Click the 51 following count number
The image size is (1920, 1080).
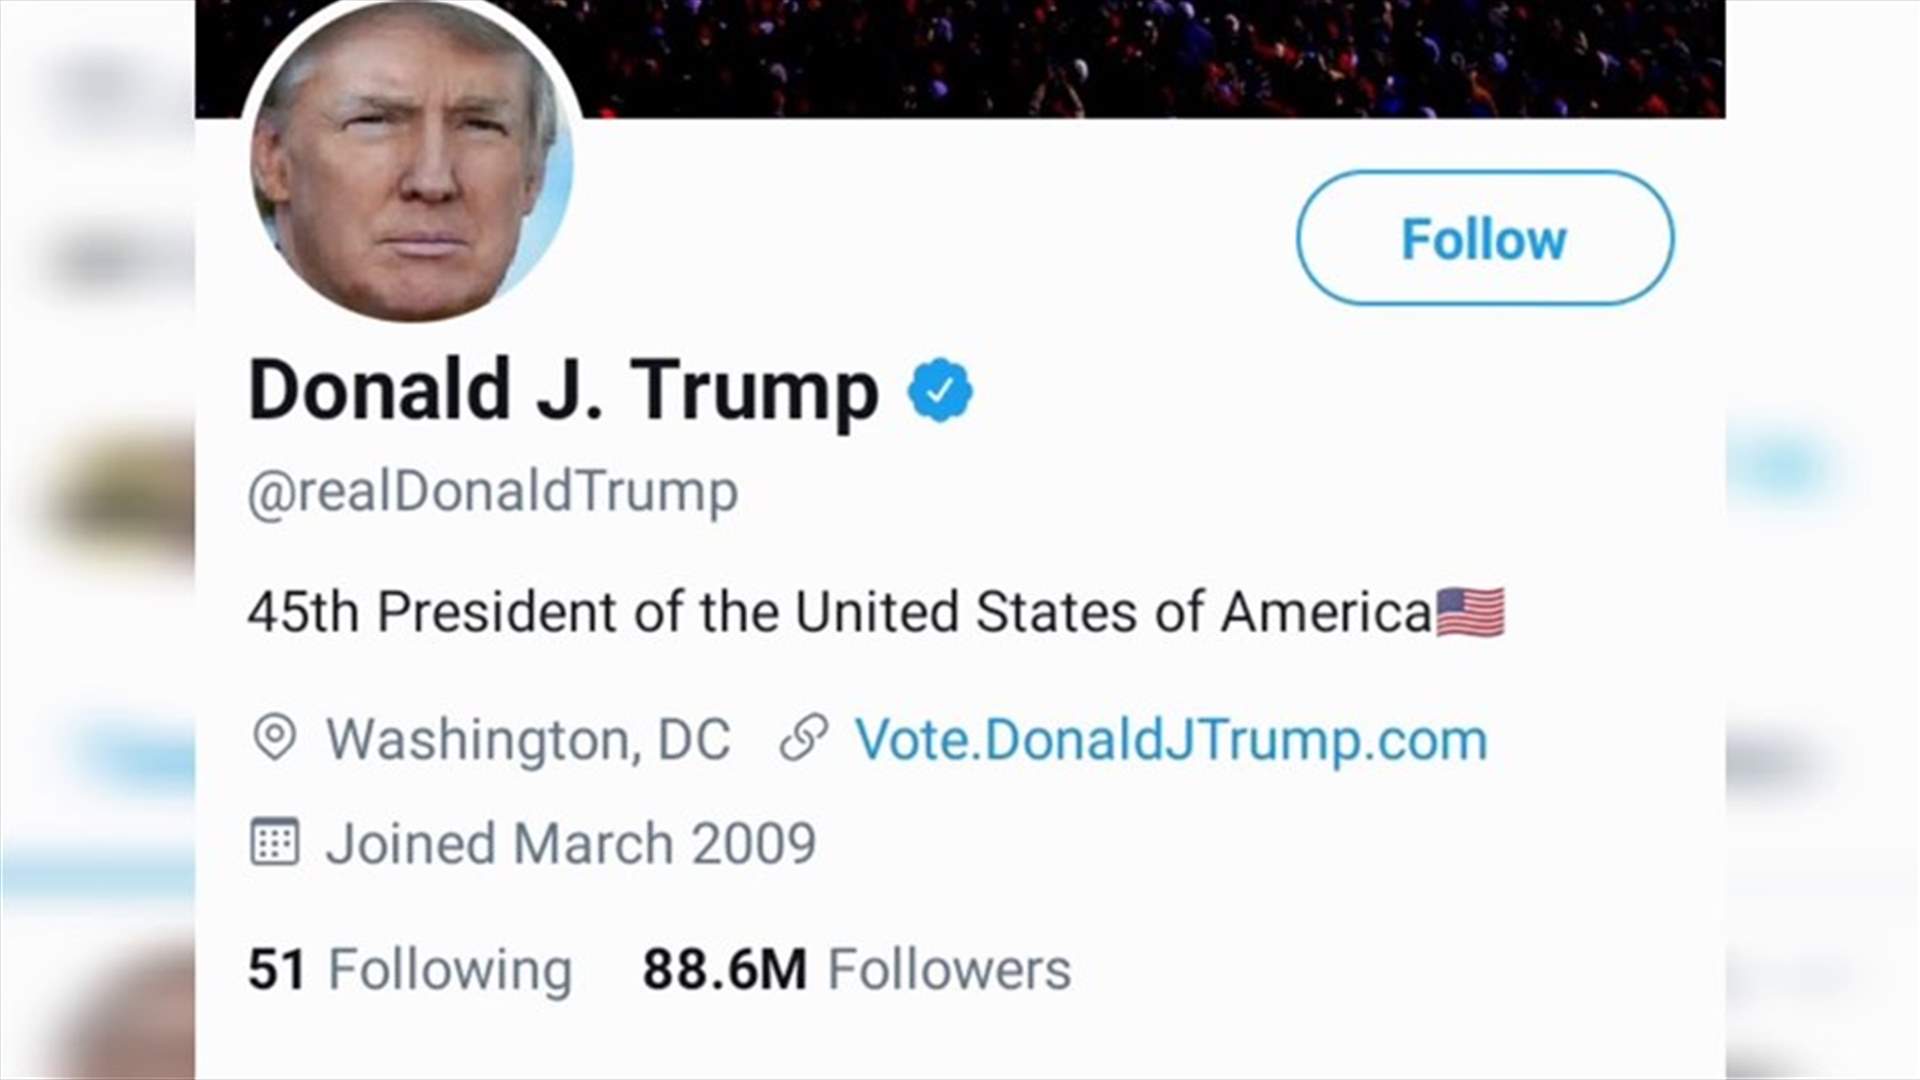click(x=276, y=970)
